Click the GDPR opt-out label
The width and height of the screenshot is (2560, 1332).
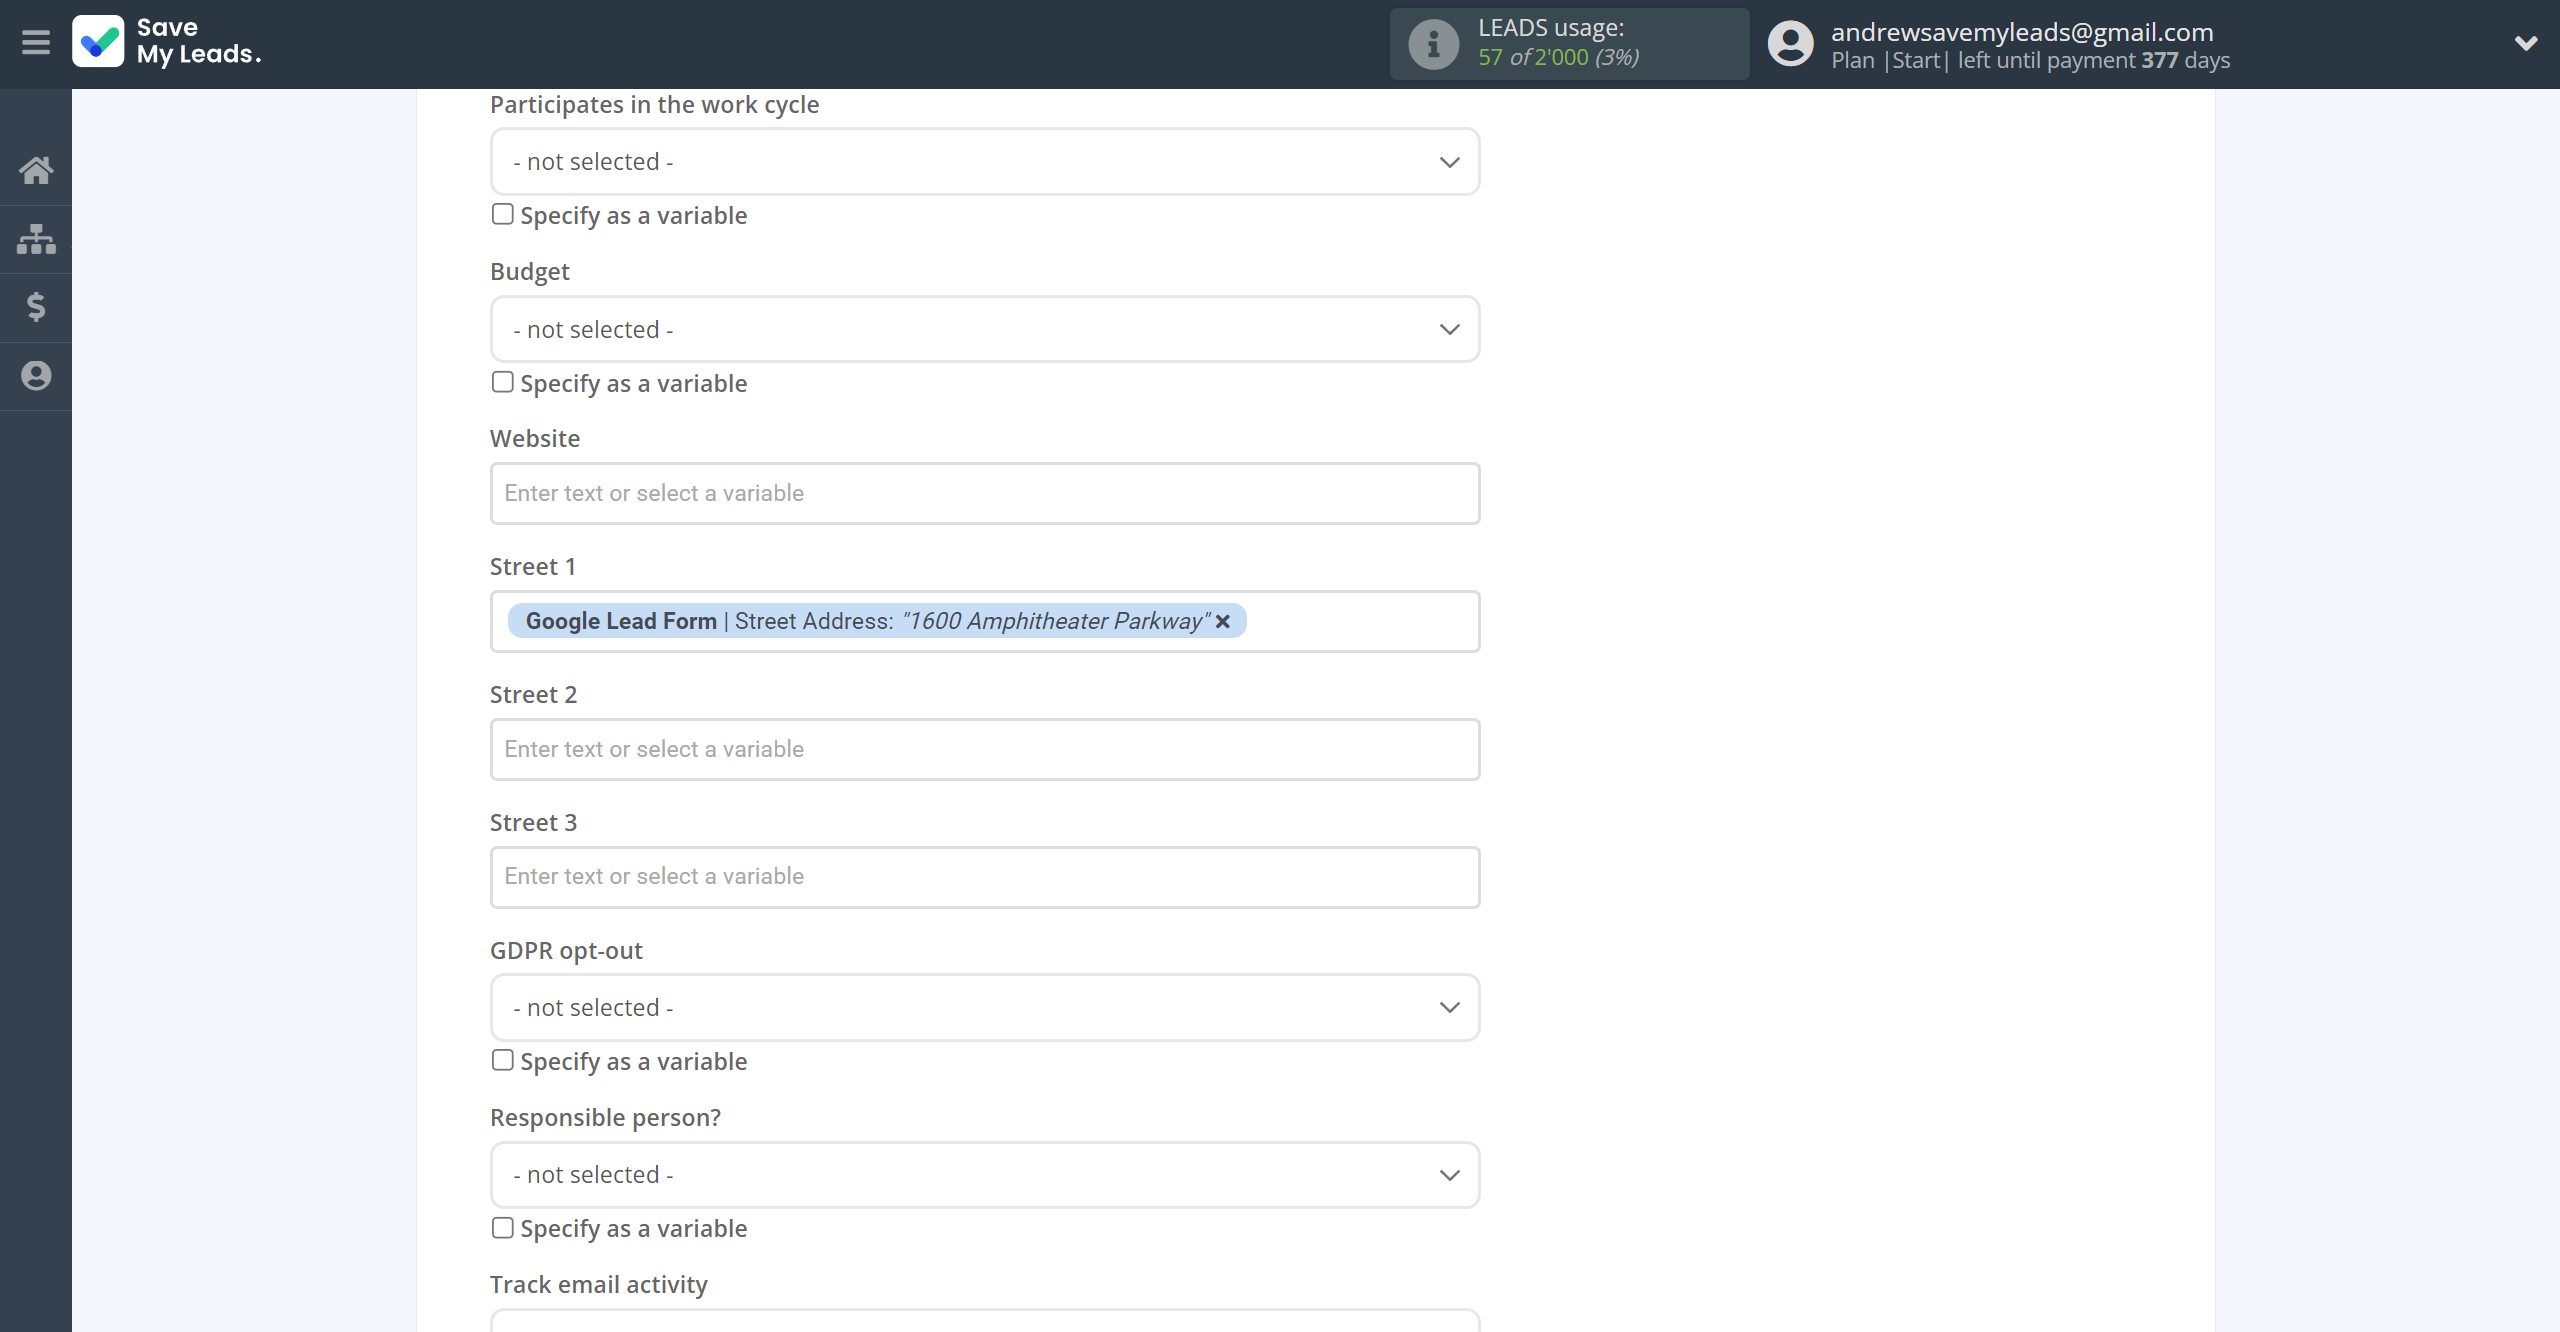566,951
